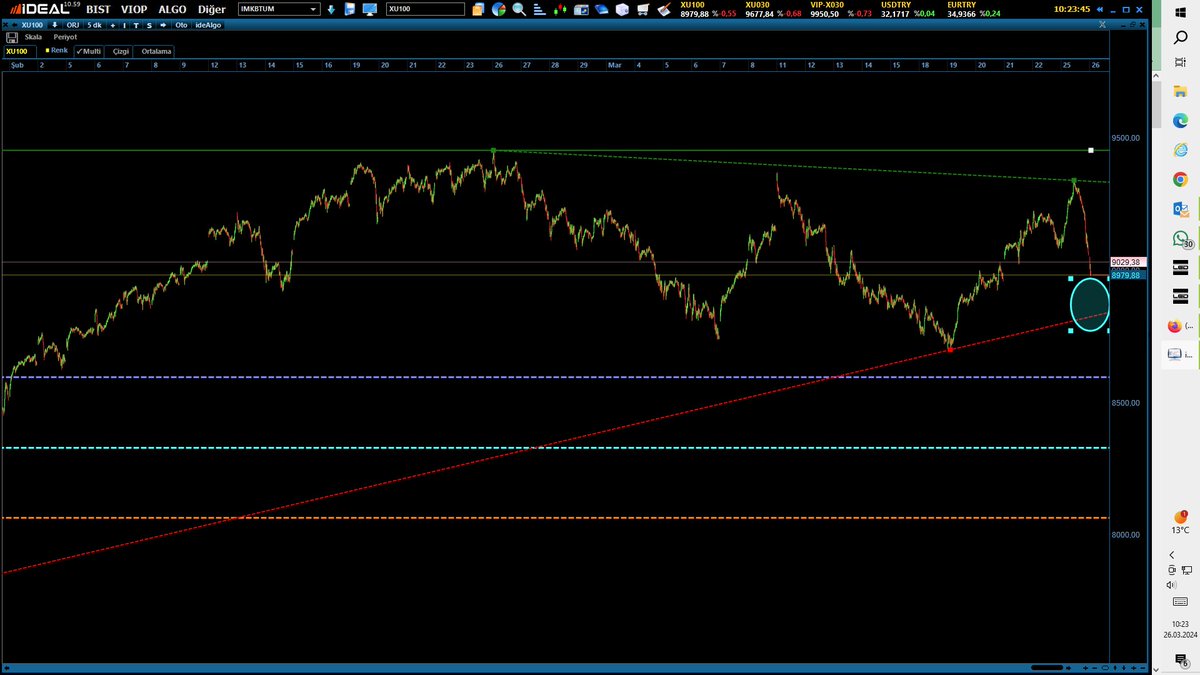Select the white square handle on green line
The height and width of the screenshot is (675, 1200).
pyautogui.click(x=1091, y=150)
